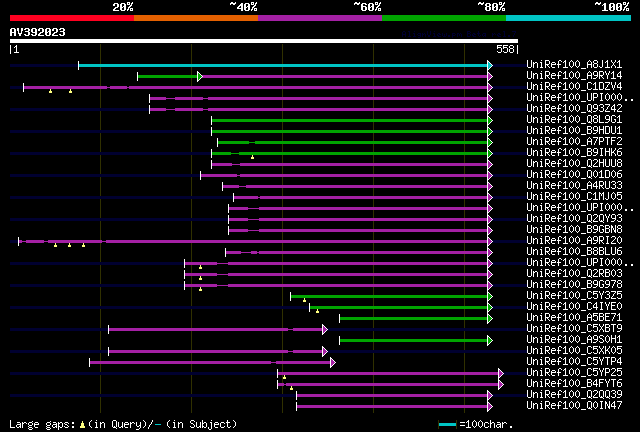
Task: Click the UniRef100_A4RU33 label
Action: (x=574, y=186)
